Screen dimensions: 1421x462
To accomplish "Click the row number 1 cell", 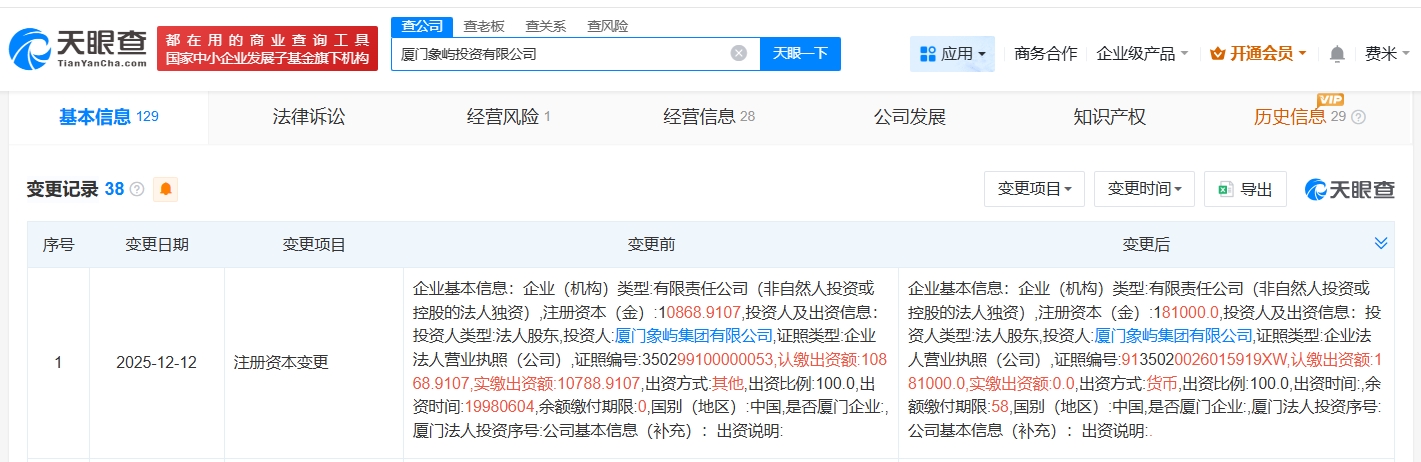I will pos(58,362).
